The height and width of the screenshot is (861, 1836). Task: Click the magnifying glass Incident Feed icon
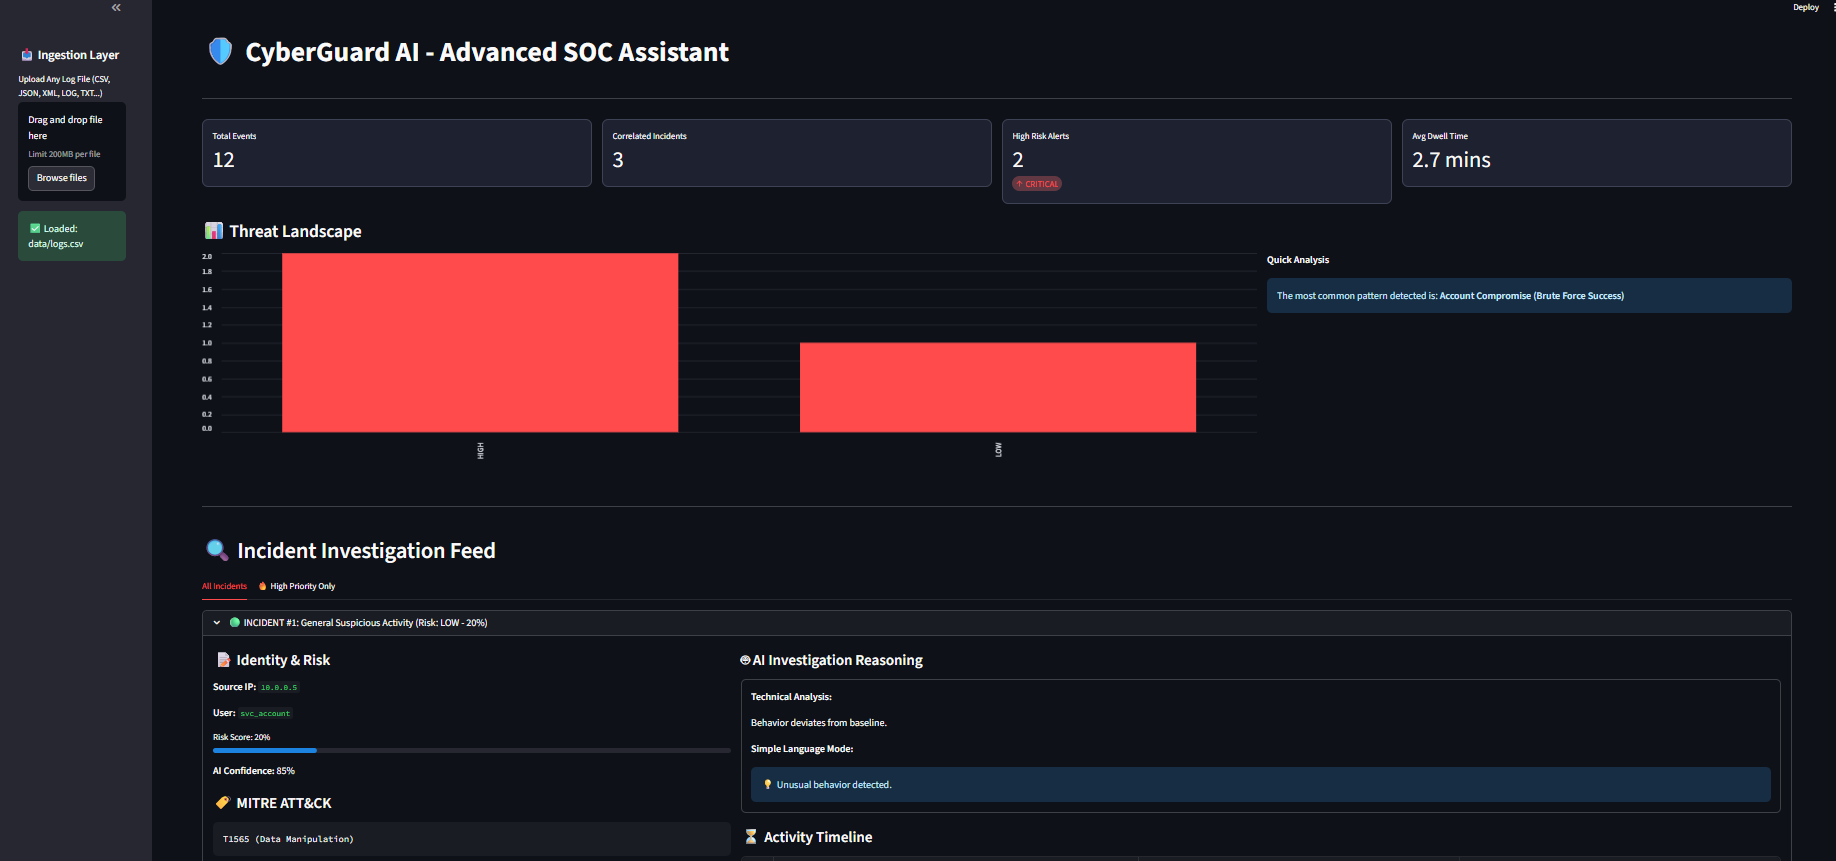pyautogui.click(x=217, y=550)
